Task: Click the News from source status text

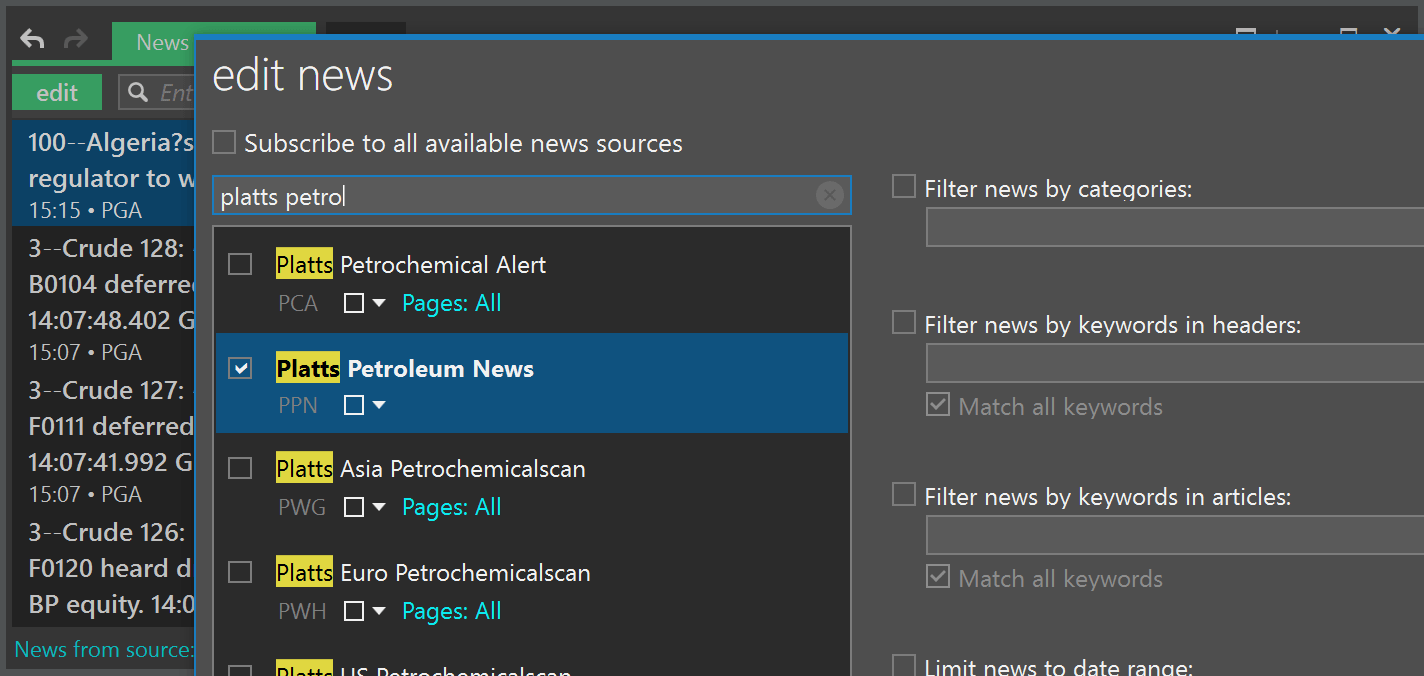Action: [x=104, y=649]
